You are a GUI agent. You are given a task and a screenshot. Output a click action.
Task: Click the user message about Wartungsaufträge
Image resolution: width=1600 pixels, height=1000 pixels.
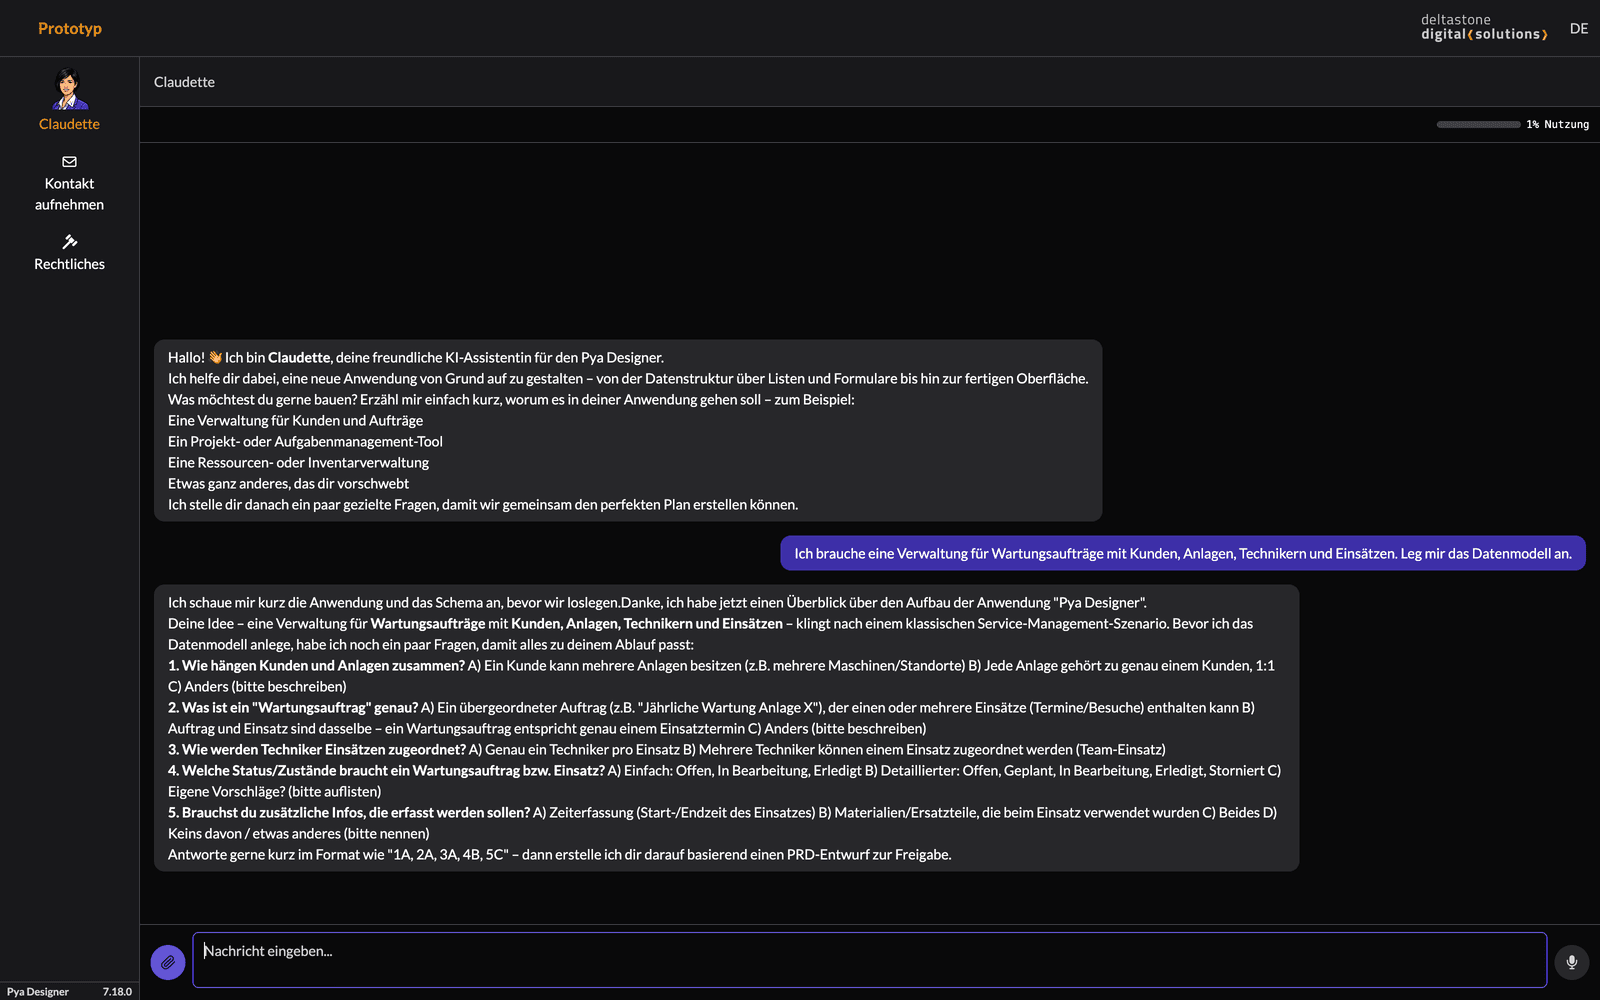point(1183,553)
